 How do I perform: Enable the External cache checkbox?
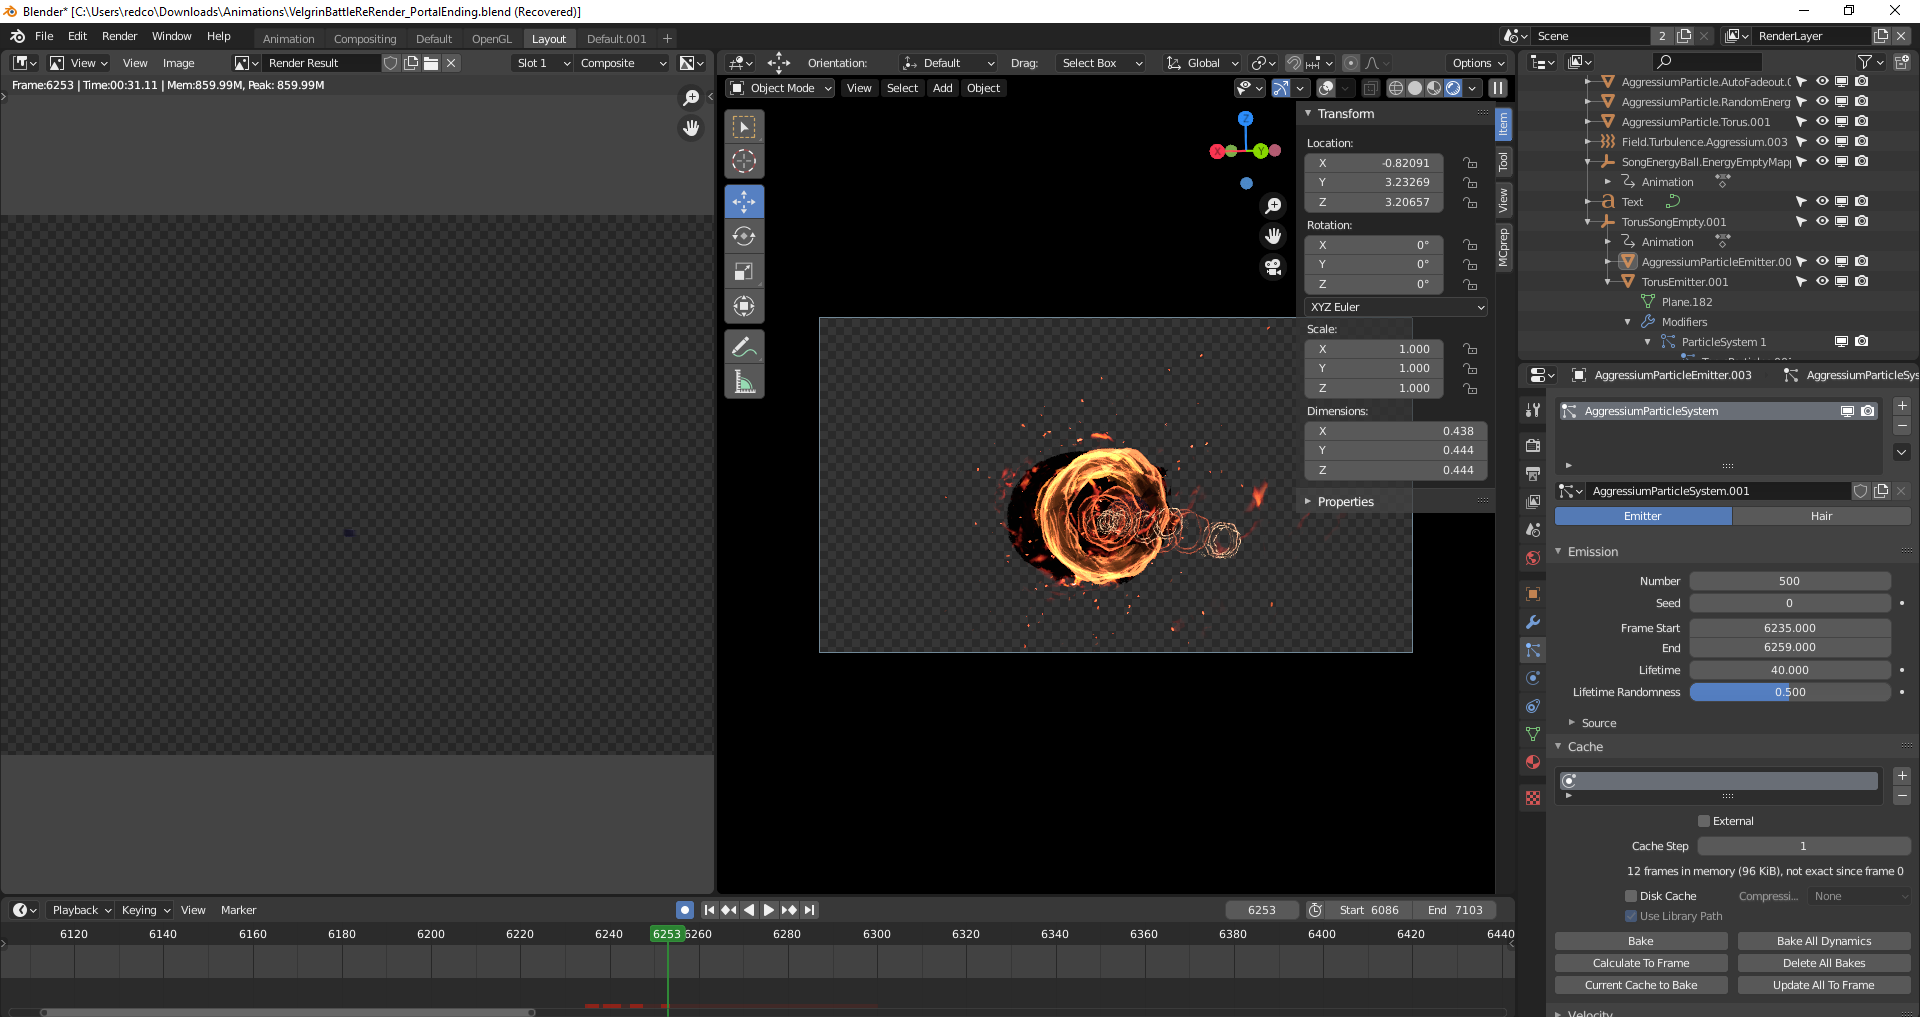point(1704,821)
